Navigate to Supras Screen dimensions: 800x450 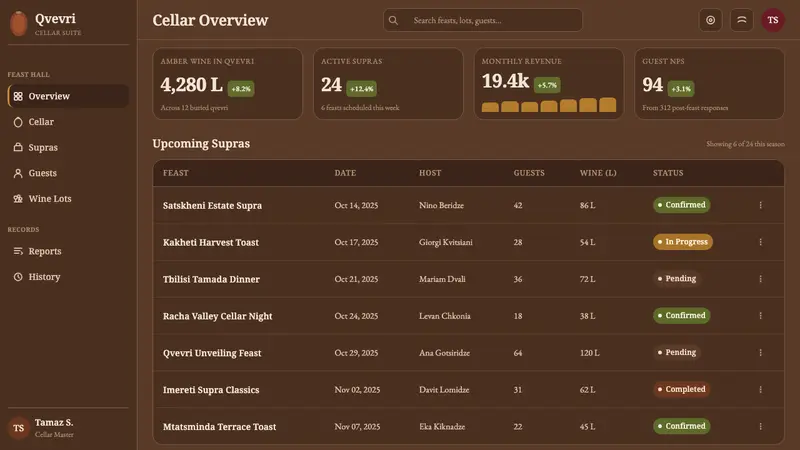(68, 147)
